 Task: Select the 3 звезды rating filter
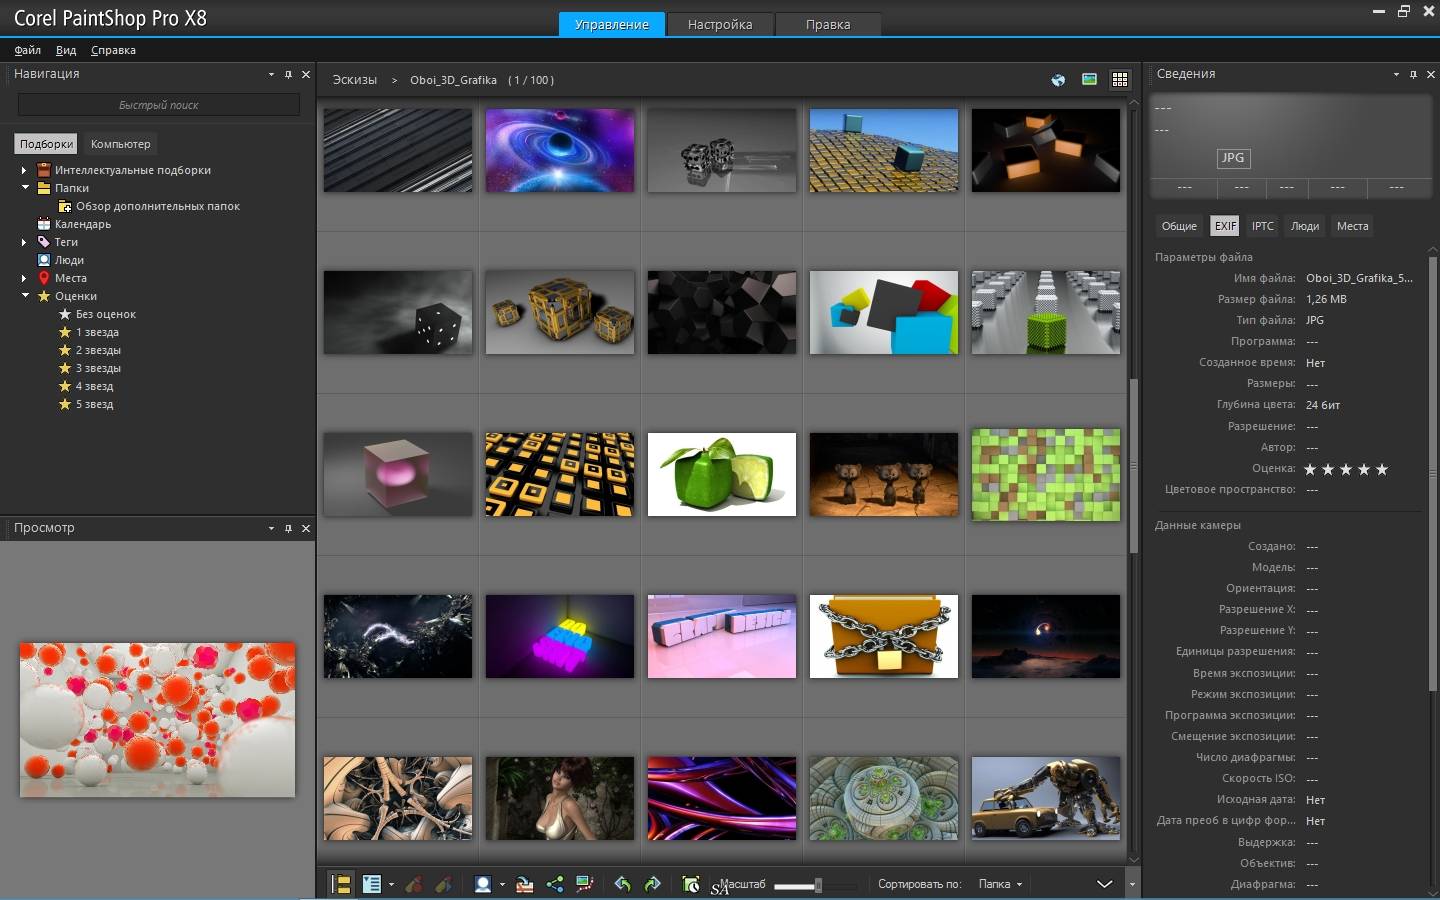pyautogui.click(x=98, y=368)
